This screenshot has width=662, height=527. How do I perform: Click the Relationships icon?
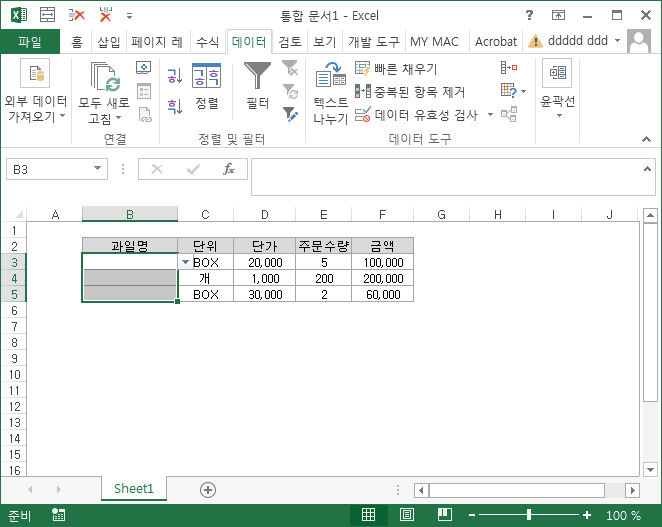[509, 114]
